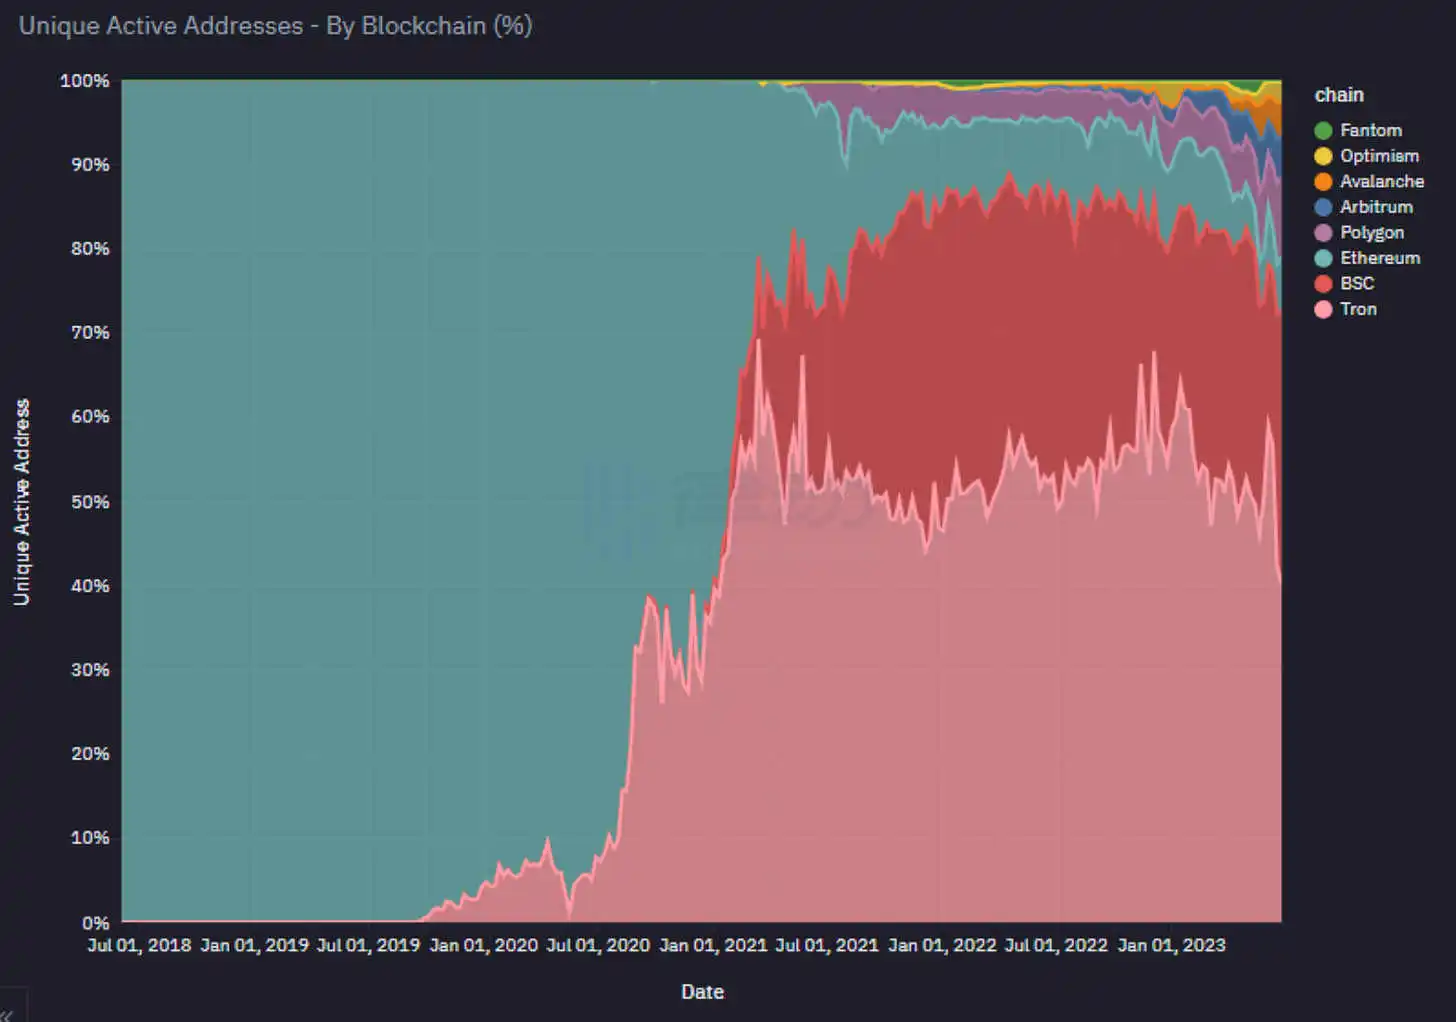The width and height of the screenshot is (1456, 1022).
Task: Select the red BSC legend marker
Action: point(1323,284)
